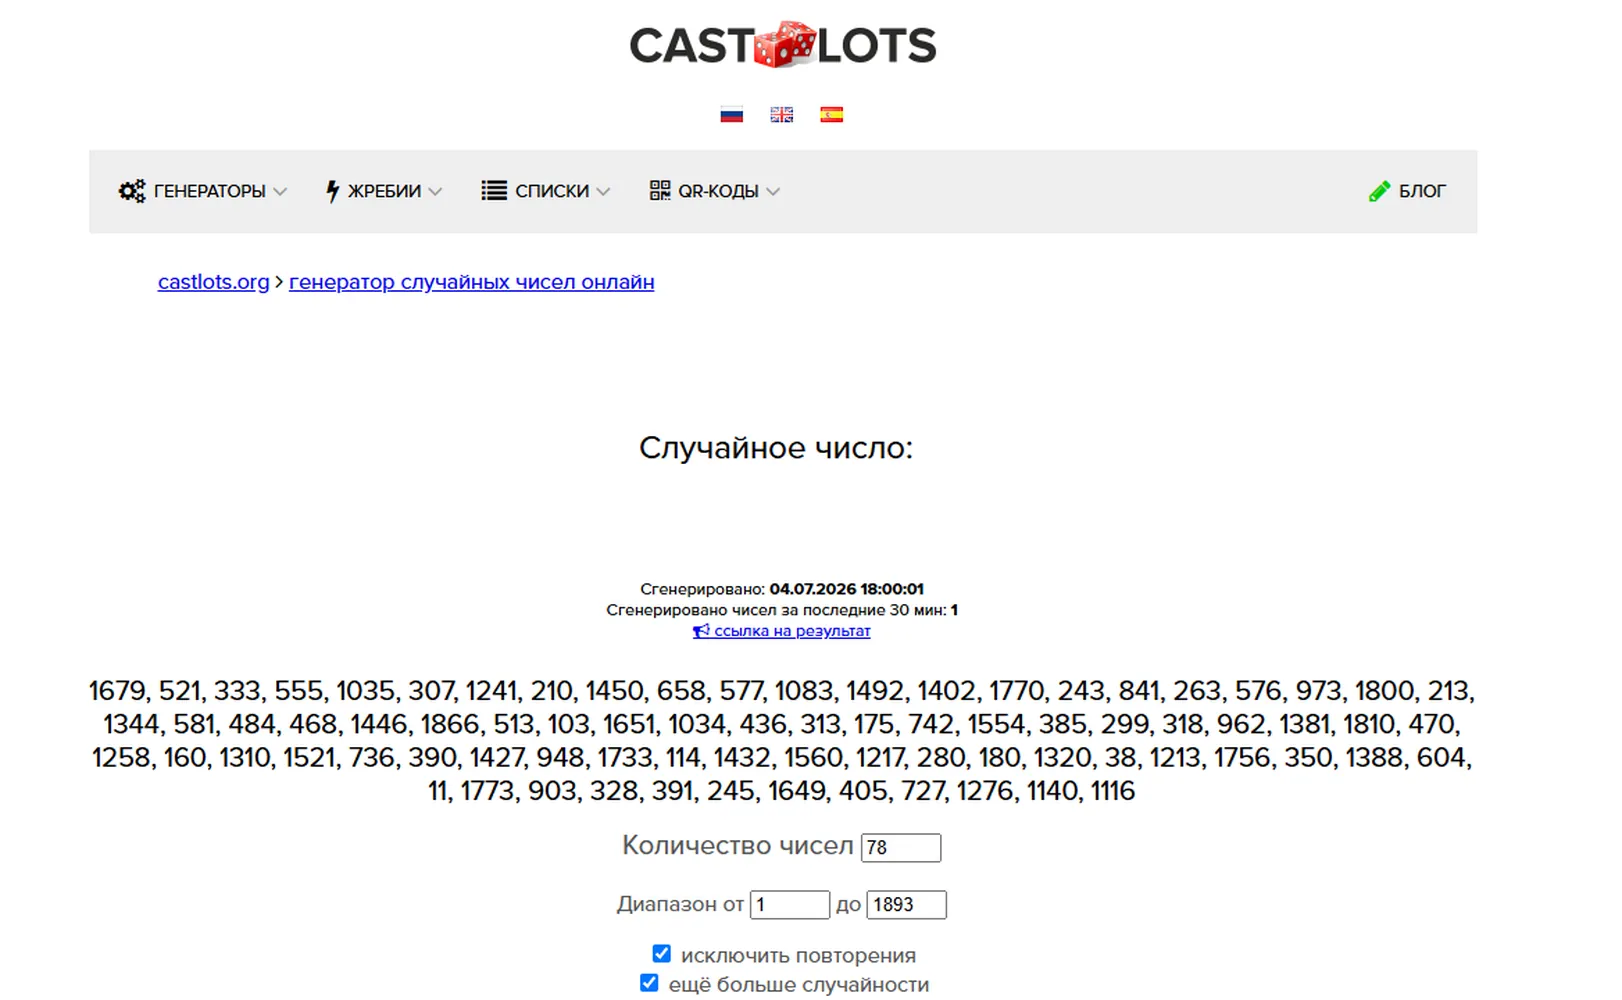
Task: Click the number 1258 in the results
Action: 120,758
